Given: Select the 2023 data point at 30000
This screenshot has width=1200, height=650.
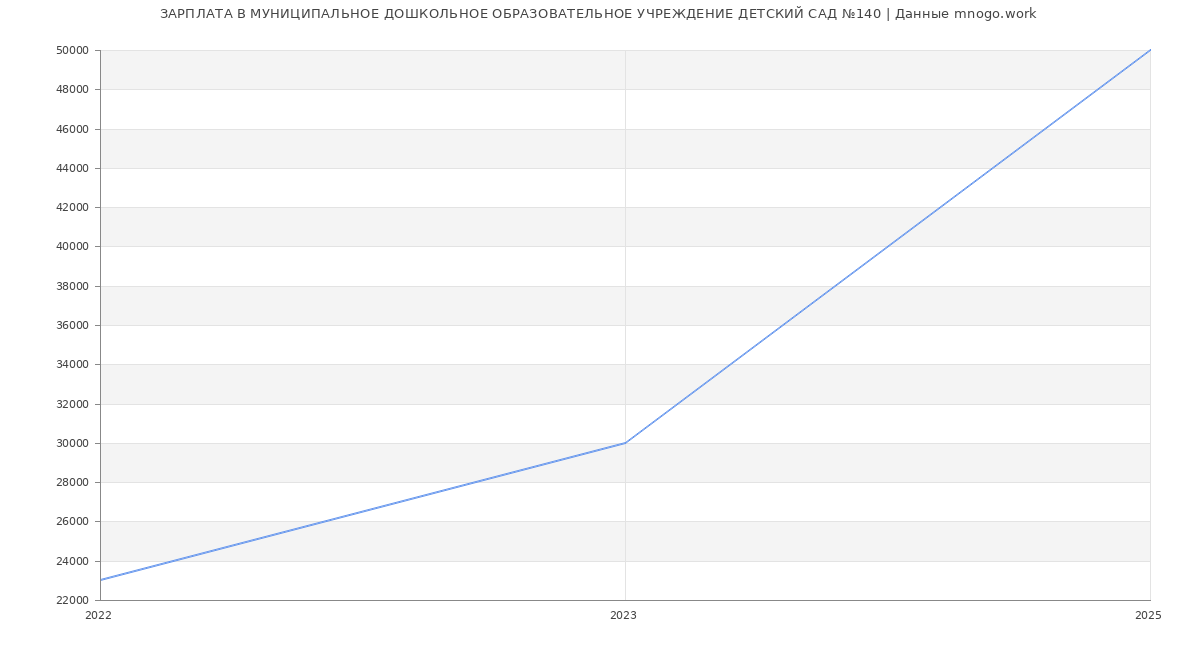Looking at the screenshot, I should pos(625,443).
